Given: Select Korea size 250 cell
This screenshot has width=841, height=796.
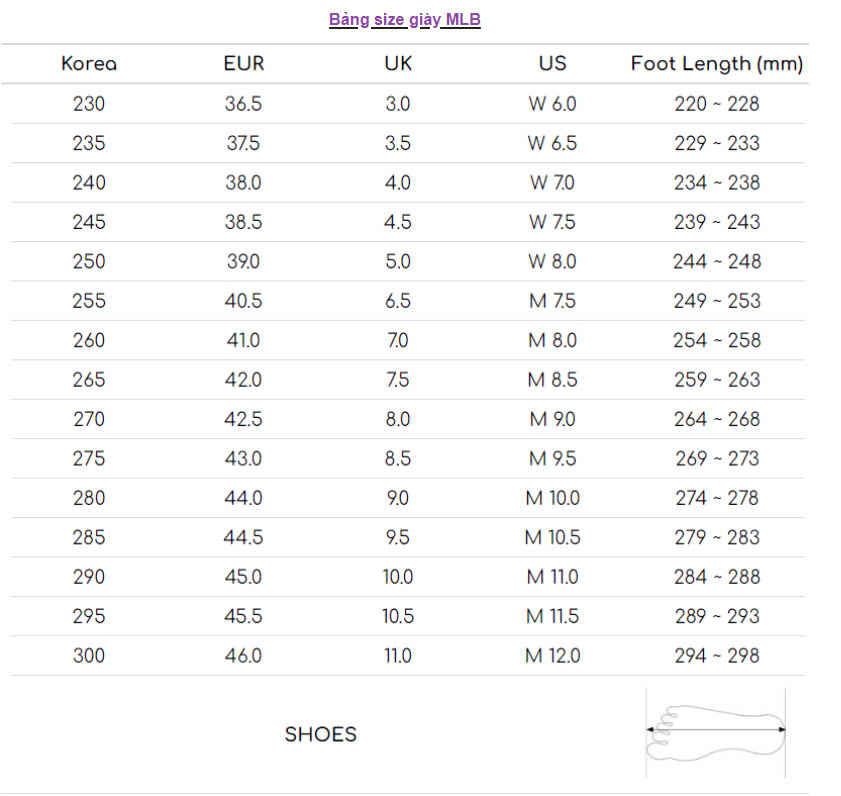Looking at the screenshot, I should (89, 262).
